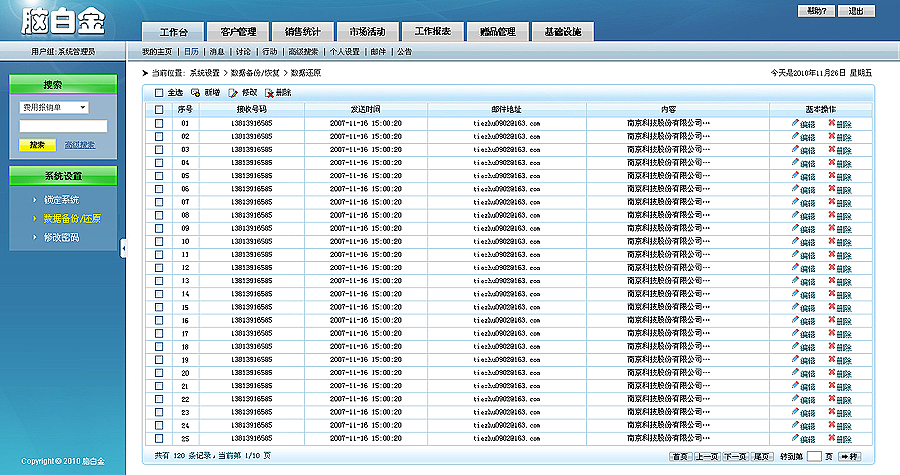Go to 尾页 last page
Screen dimensions: 900x475
click(762, 457)
